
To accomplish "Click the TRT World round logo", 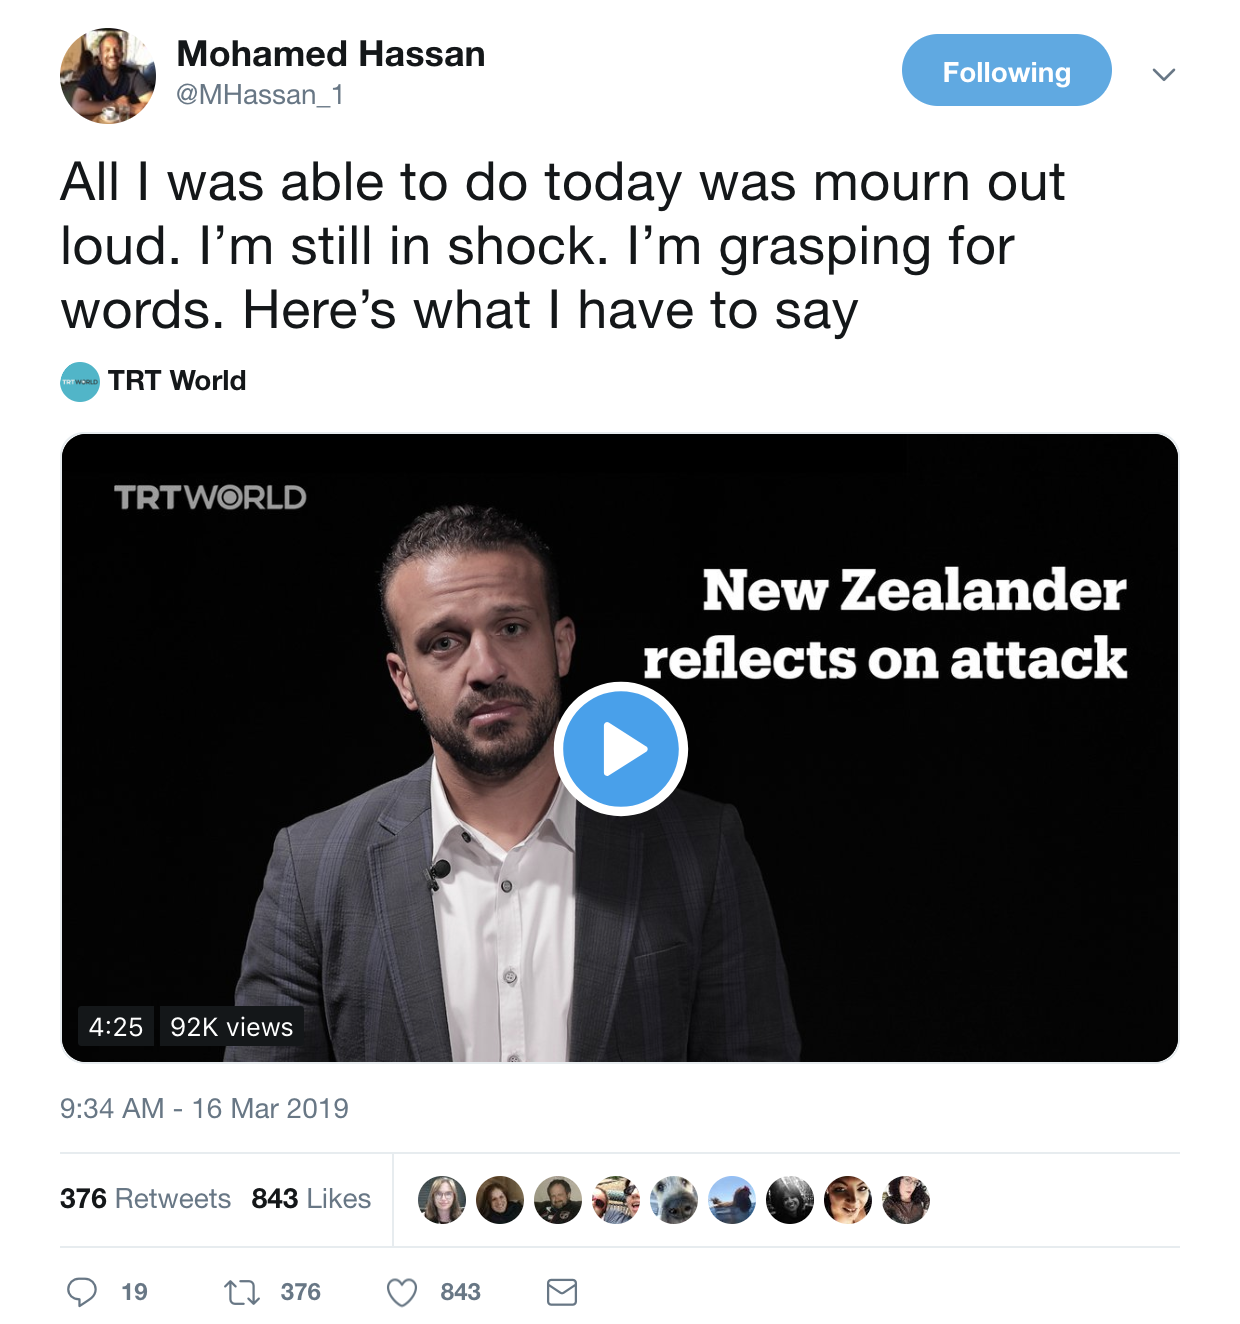I will click(80, 381).
